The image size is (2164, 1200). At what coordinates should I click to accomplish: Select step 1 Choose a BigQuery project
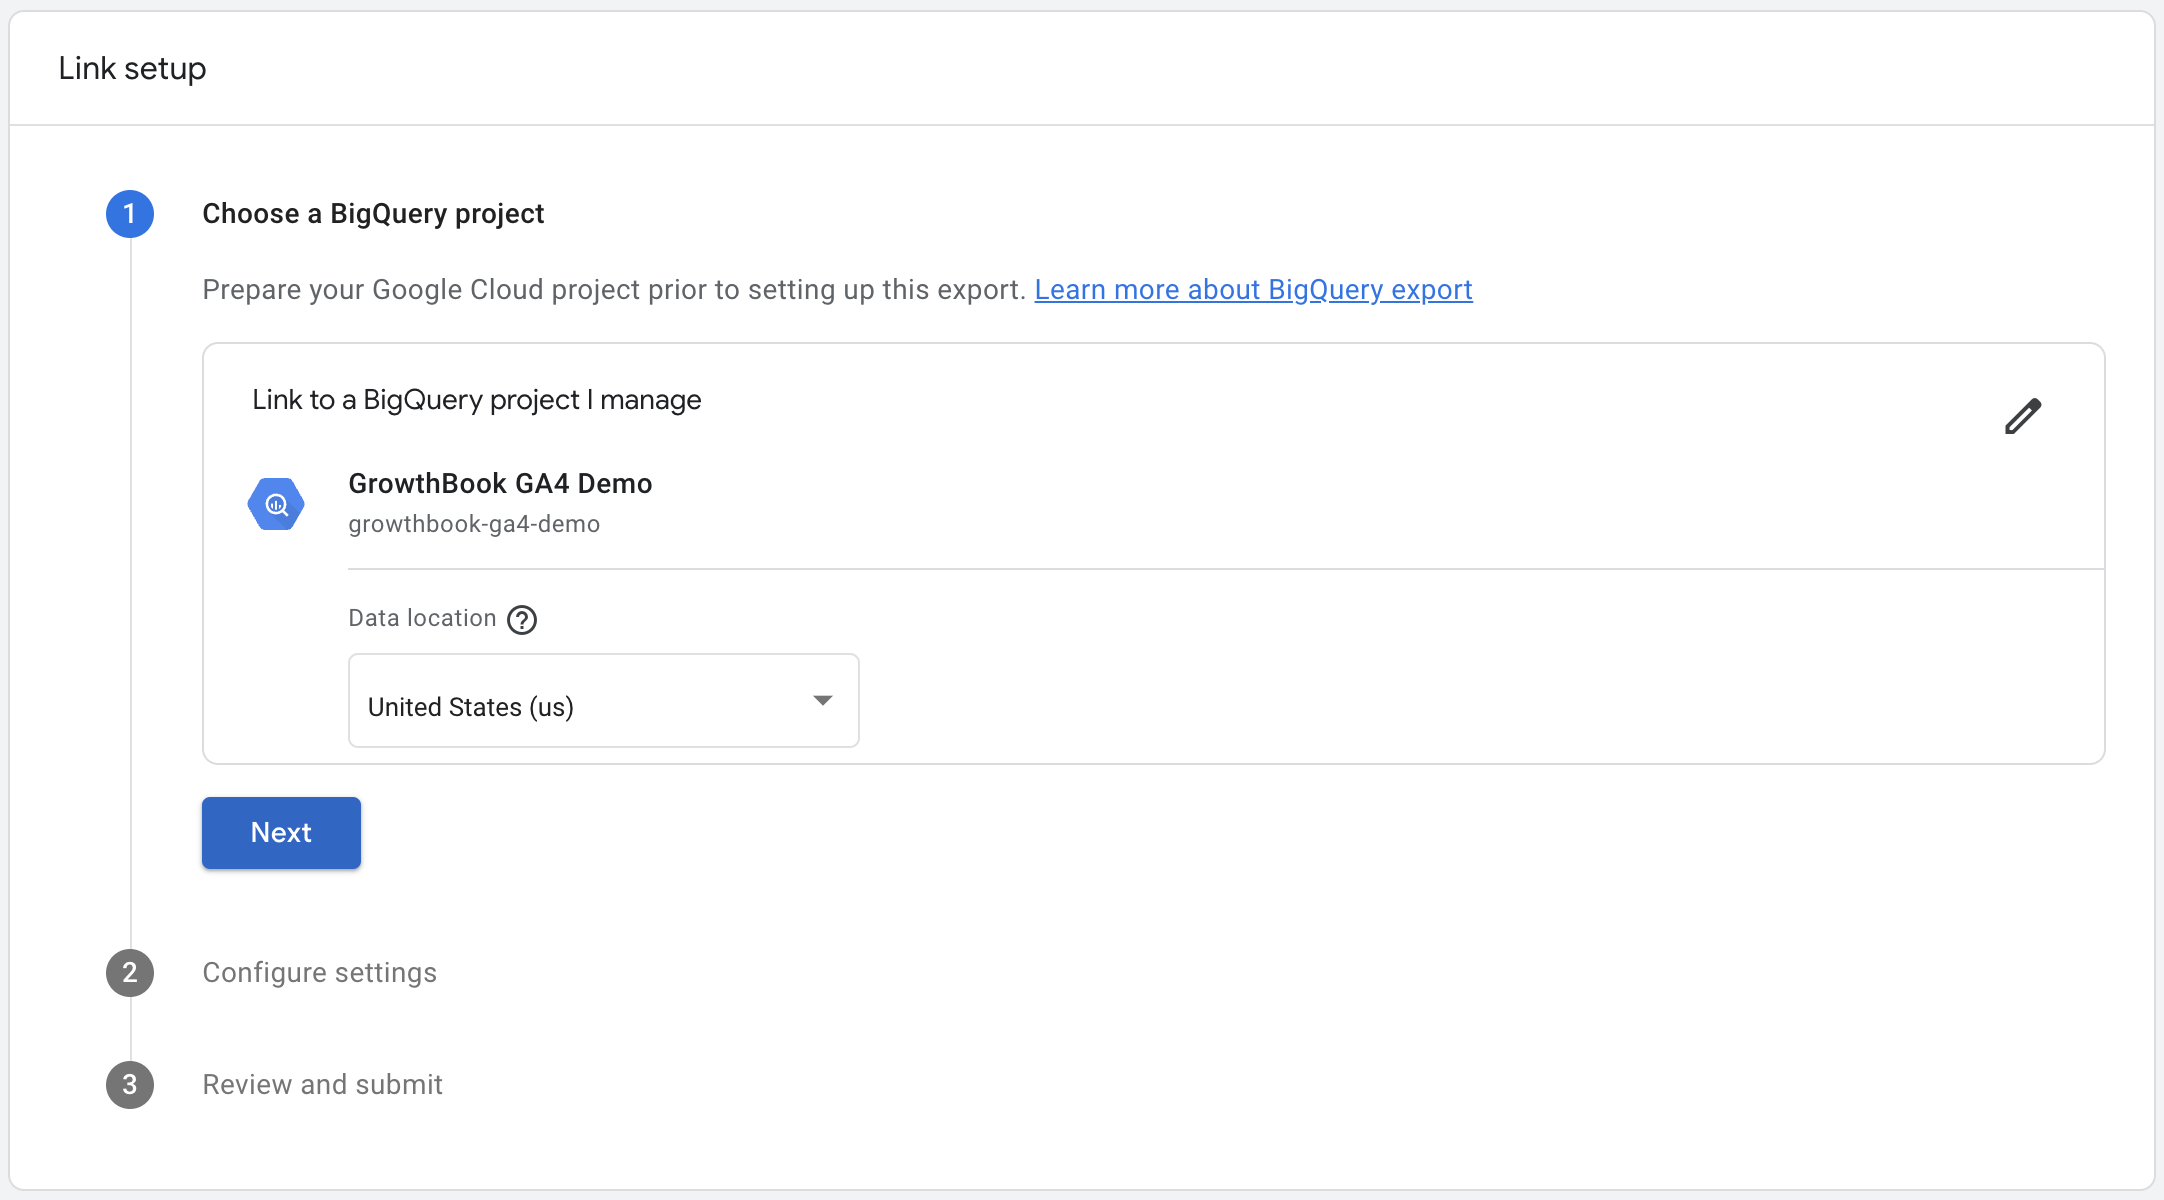[x=373, y=214]
